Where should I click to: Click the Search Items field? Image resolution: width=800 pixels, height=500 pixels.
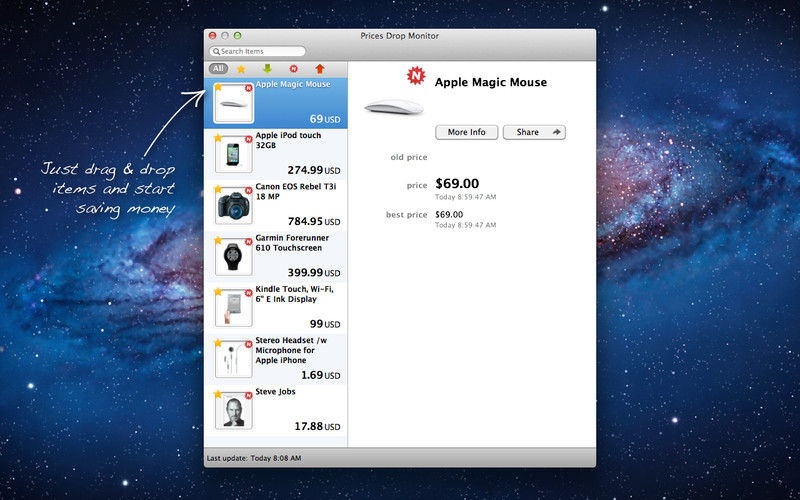[x=258, y=51]
